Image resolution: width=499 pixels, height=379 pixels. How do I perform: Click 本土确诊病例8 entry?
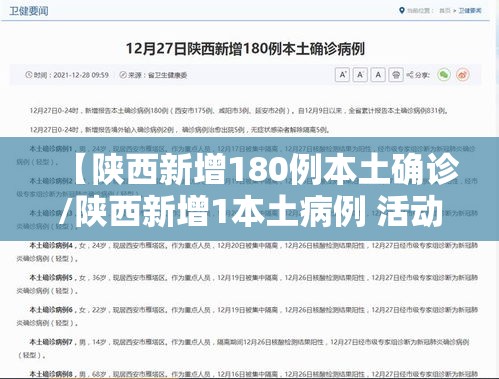coord(254,374)
